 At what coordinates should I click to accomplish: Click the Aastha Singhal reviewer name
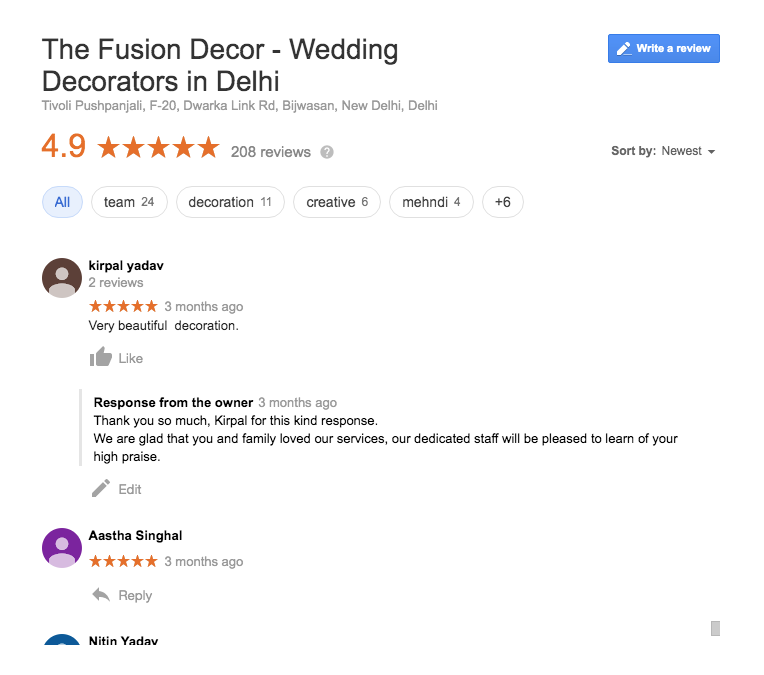135,536
